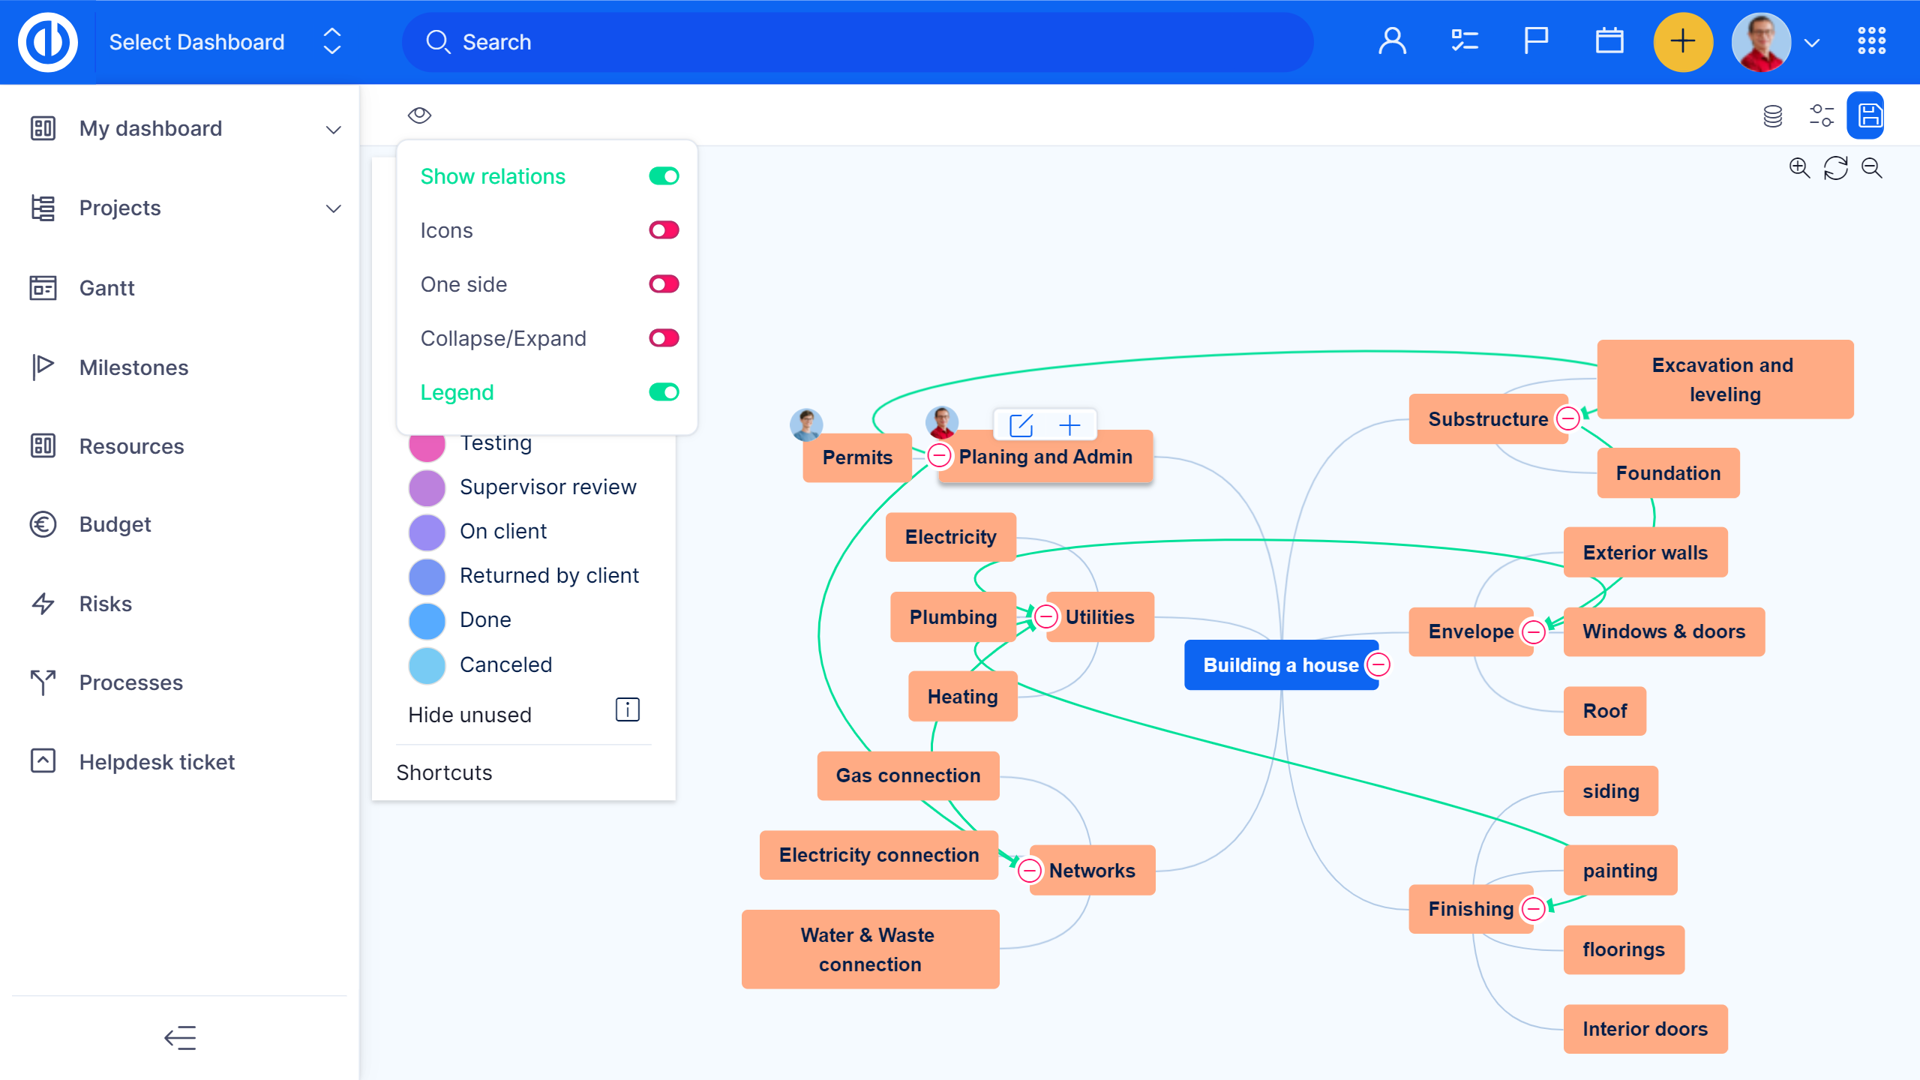1920x1080 pixels.
Task: Refresh the mind map view
Action: pyautogui.click(x=1836, y=168)
